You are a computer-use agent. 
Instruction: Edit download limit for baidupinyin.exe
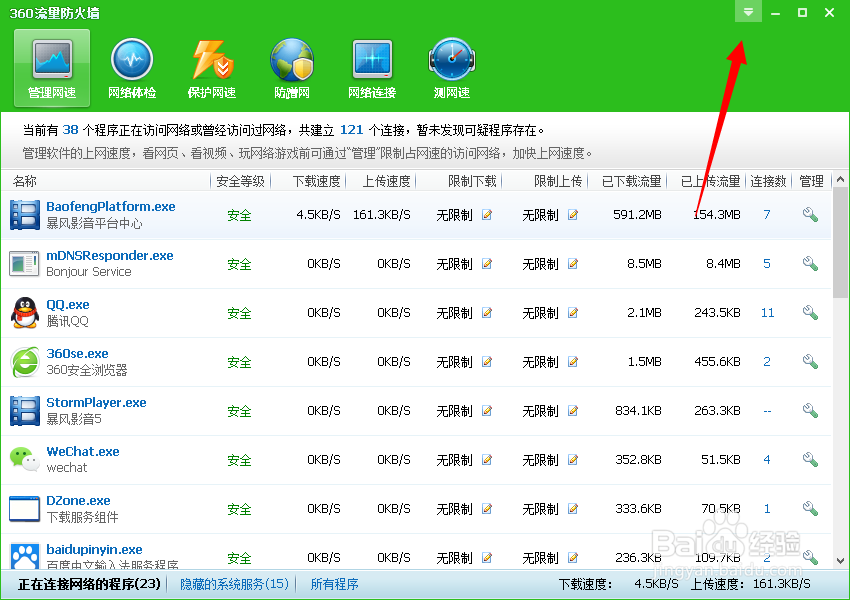point(487,557)
